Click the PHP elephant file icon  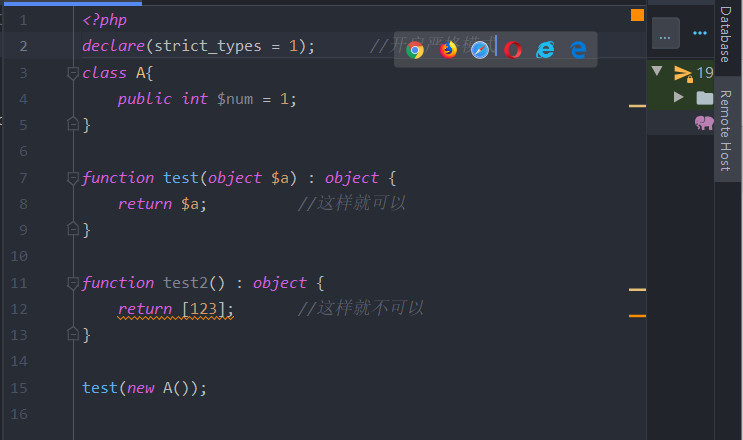click(704, 123)
